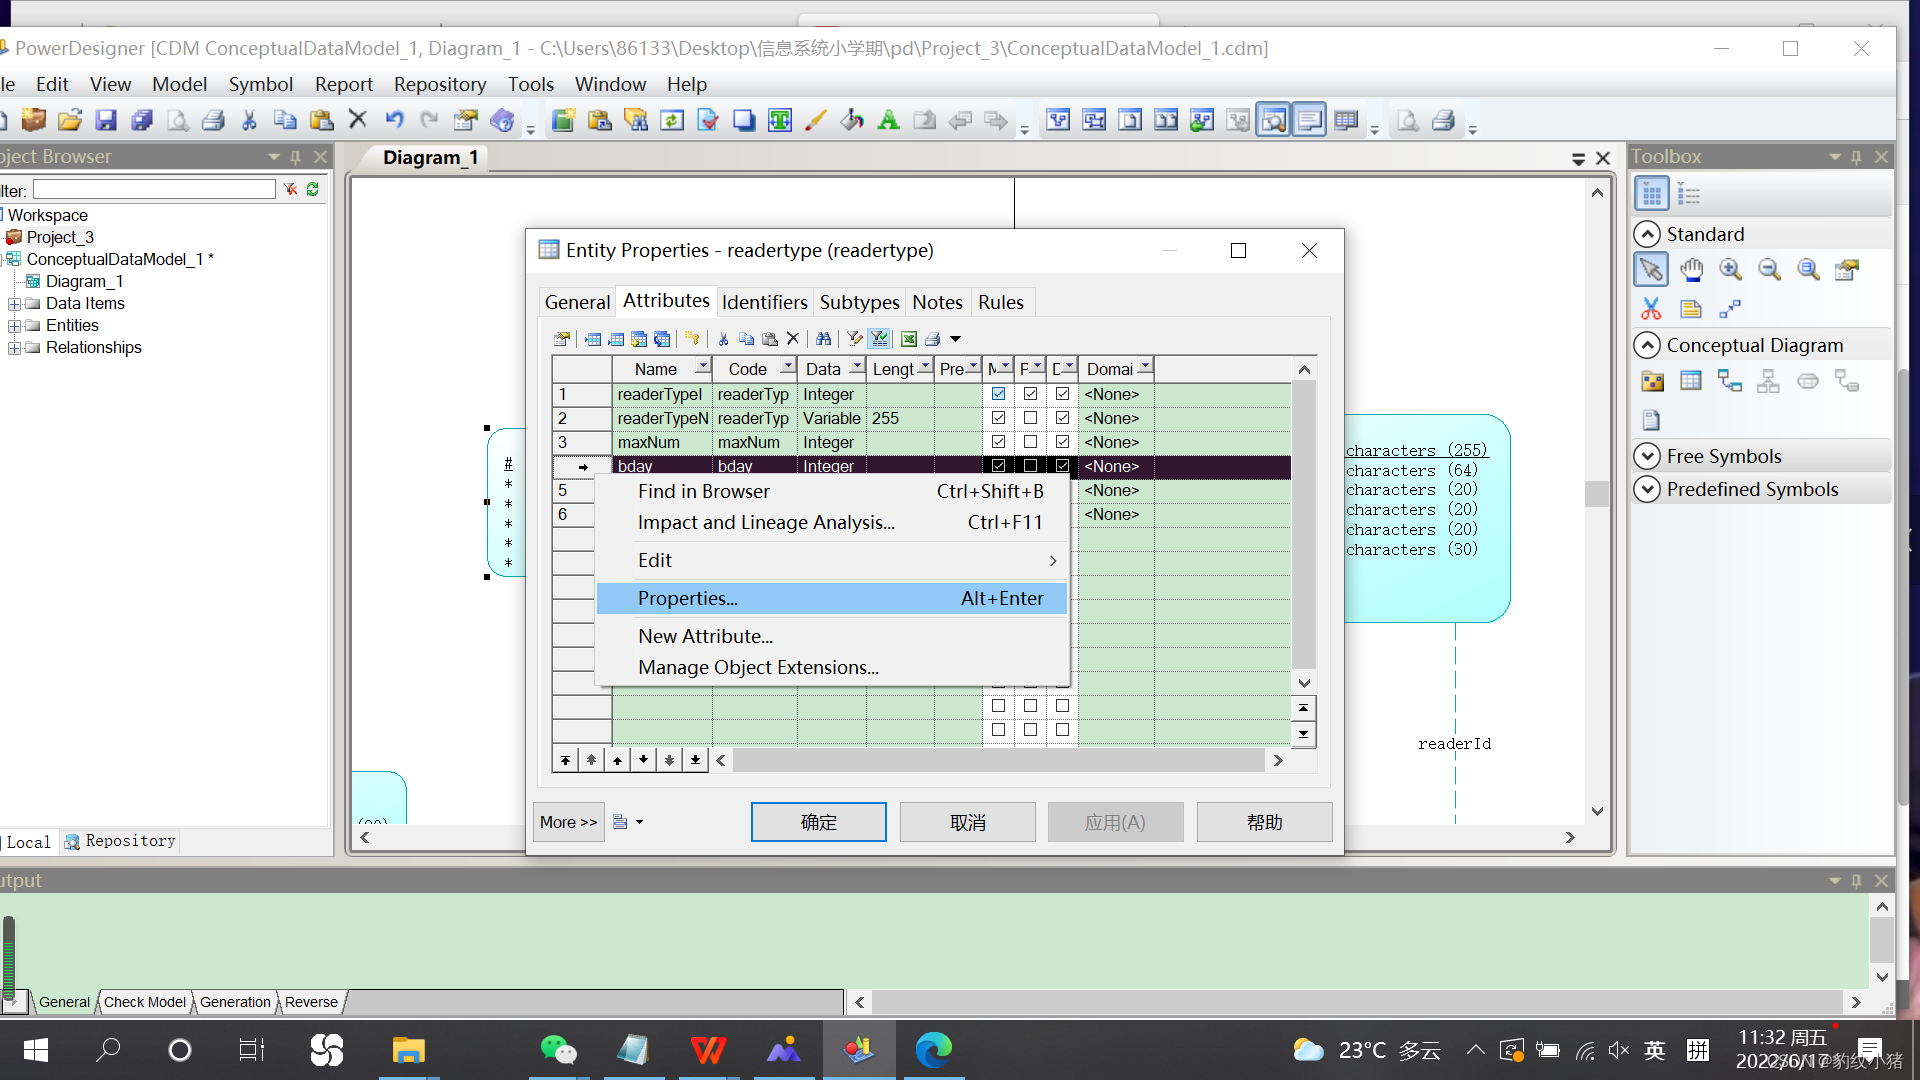Click the Print icon in the main toolbar

pos(213,121)
